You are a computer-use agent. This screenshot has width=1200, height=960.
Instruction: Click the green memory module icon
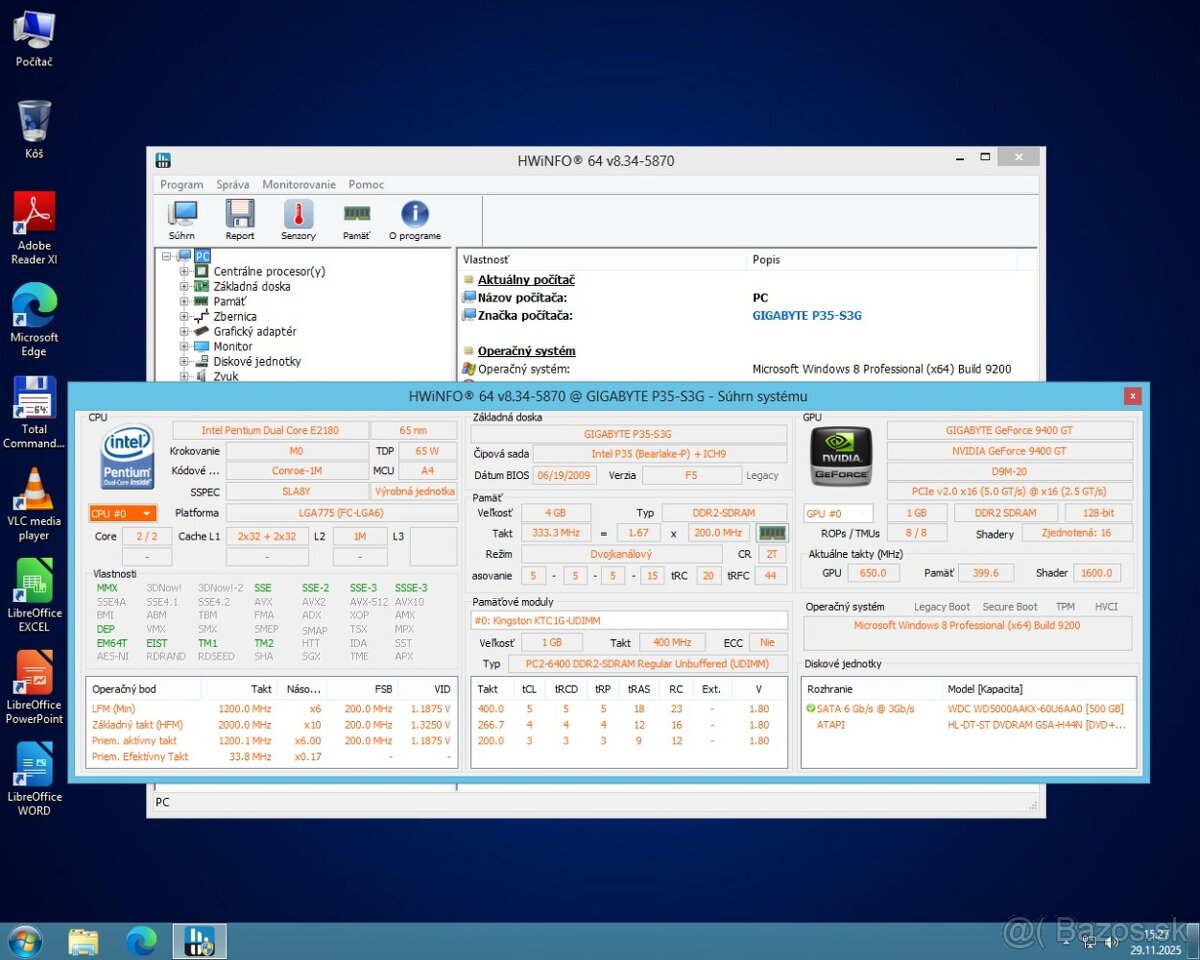pyautogui.click(x=772, y=533)
